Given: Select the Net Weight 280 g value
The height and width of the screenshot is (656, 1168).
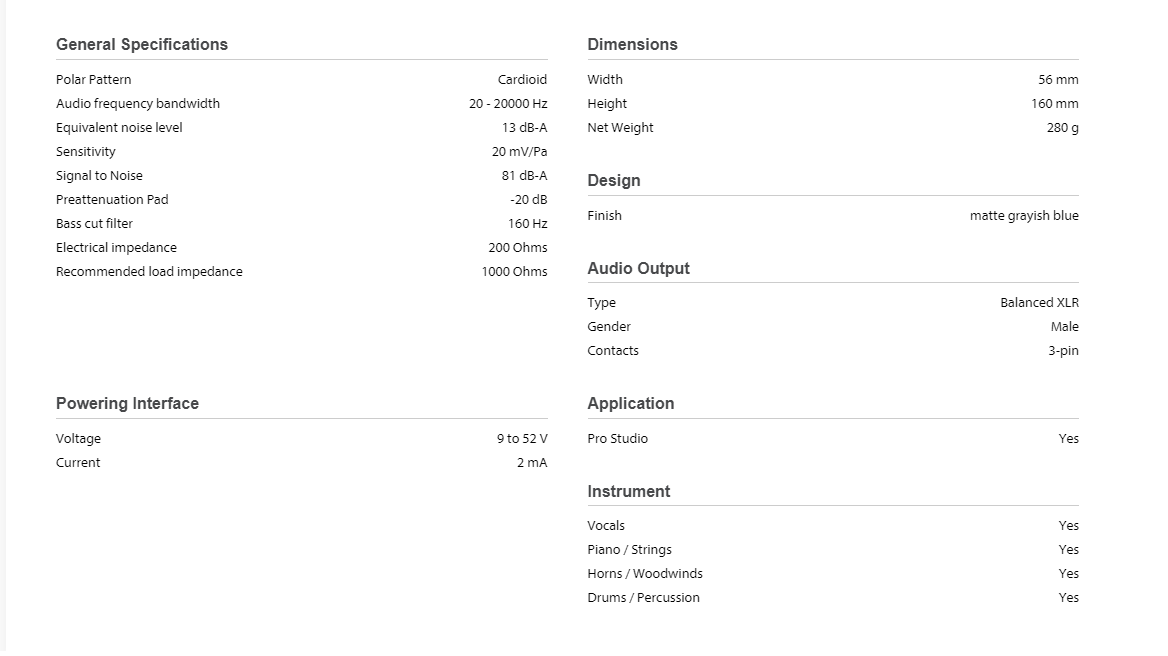Looking at the screenshot, I should pos(1062,128).
